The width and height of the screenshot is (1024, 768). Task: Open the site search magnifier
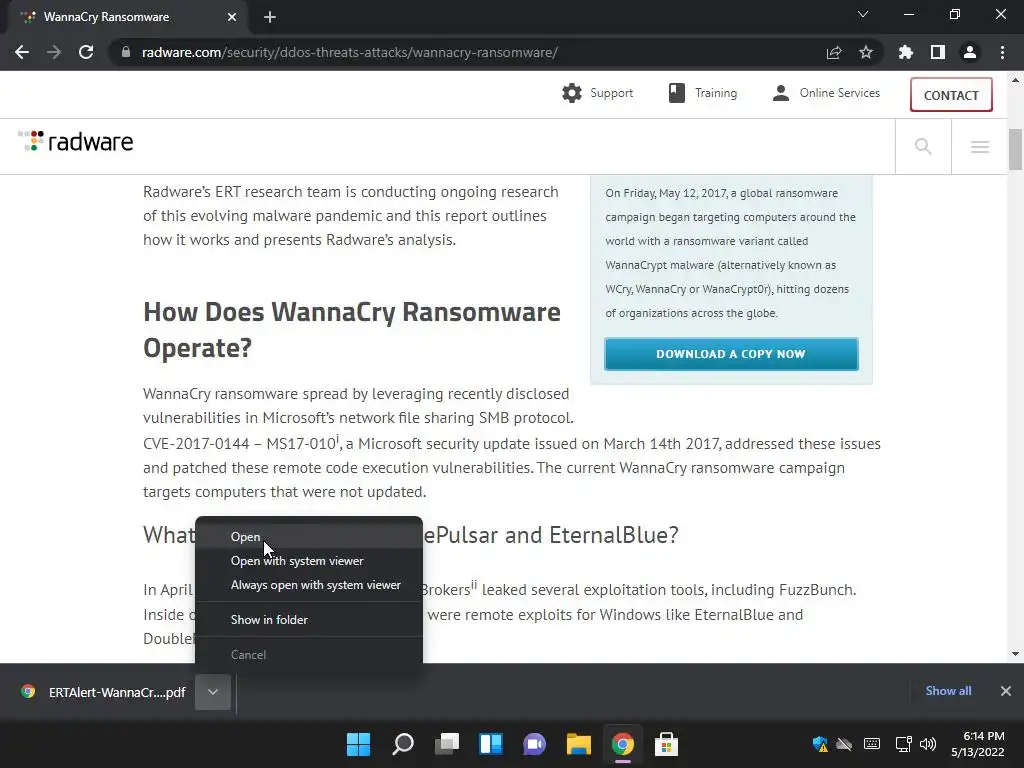923,146
